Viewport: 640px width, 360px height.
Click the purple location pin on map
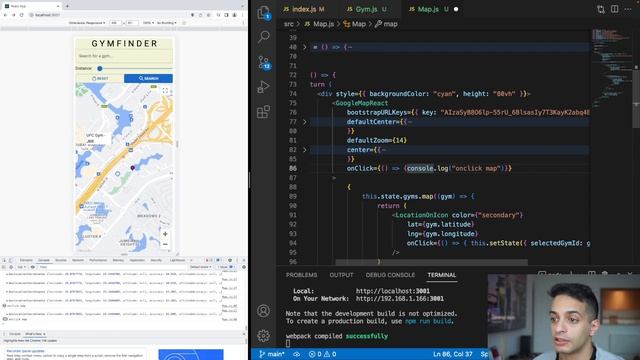click(133, 168)
